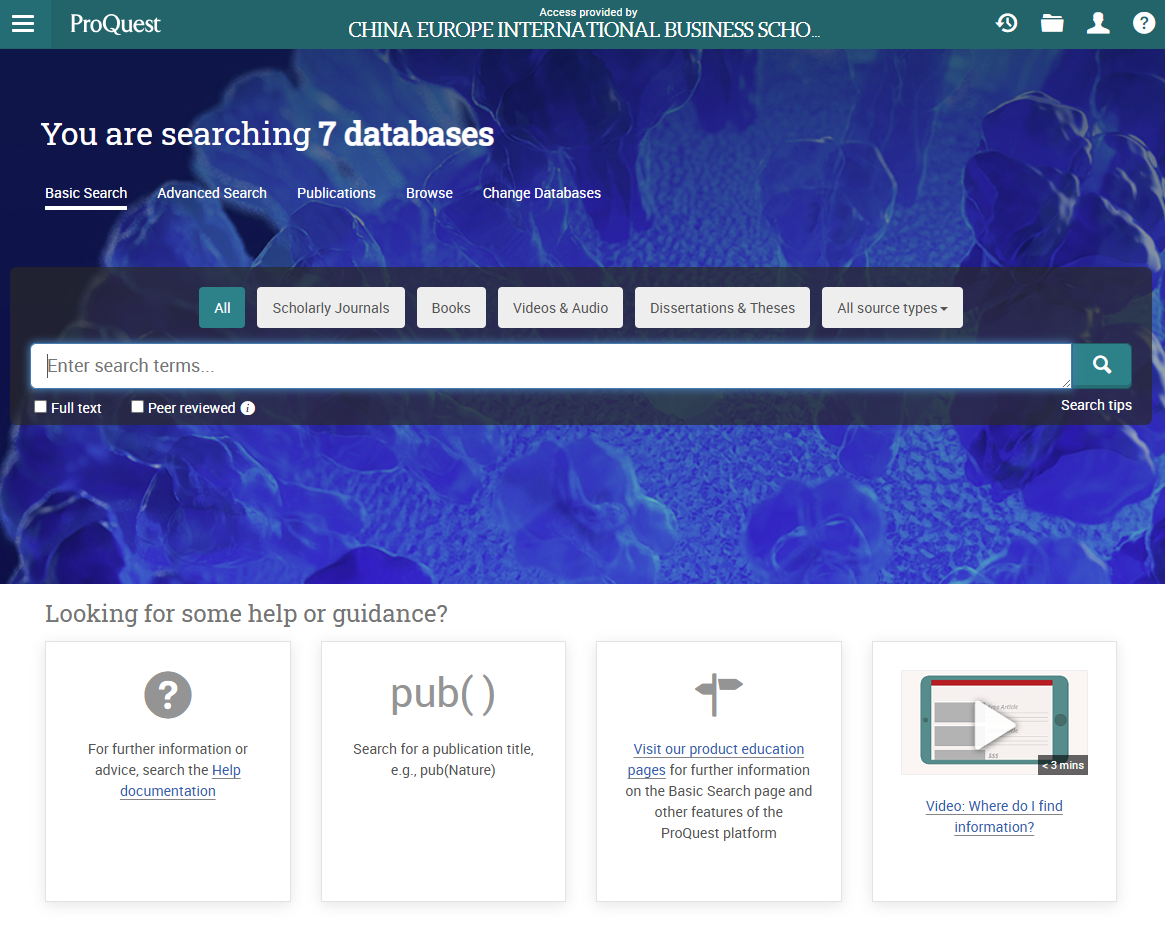This screenshot has height=932, width=1165.
Task: Tick the Peer reviewed checkbox
Action: click(x=138, y=407)
